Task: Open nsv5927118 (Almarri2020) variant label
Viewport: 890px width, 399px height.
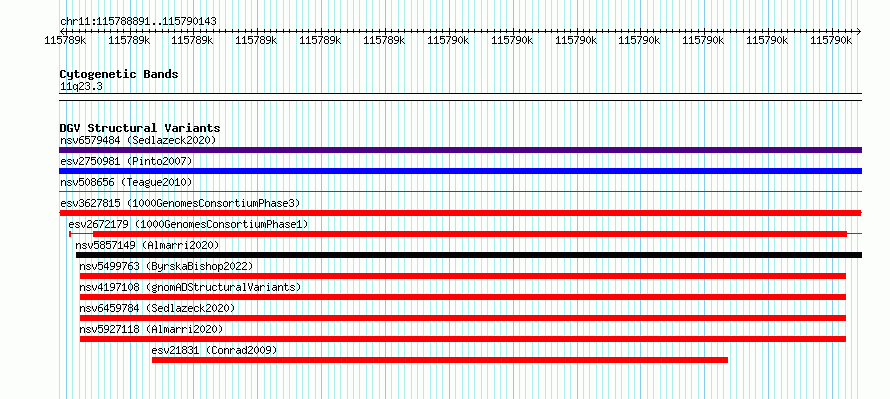Action: (151, 329)
